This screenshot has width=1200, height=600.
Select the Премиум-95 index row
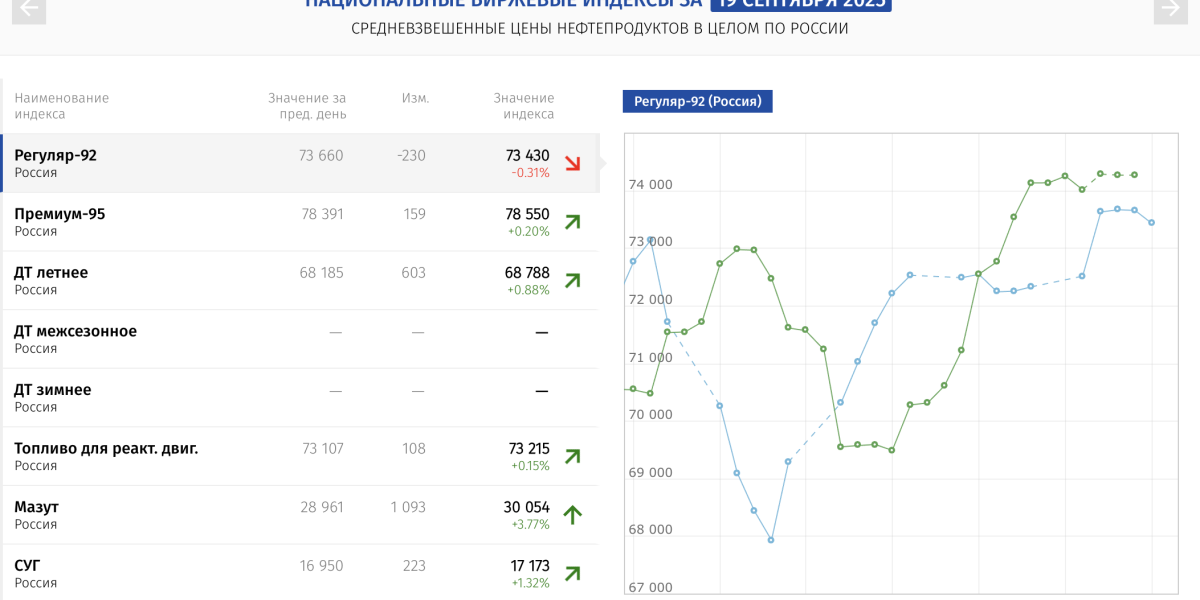coord(300,222)
